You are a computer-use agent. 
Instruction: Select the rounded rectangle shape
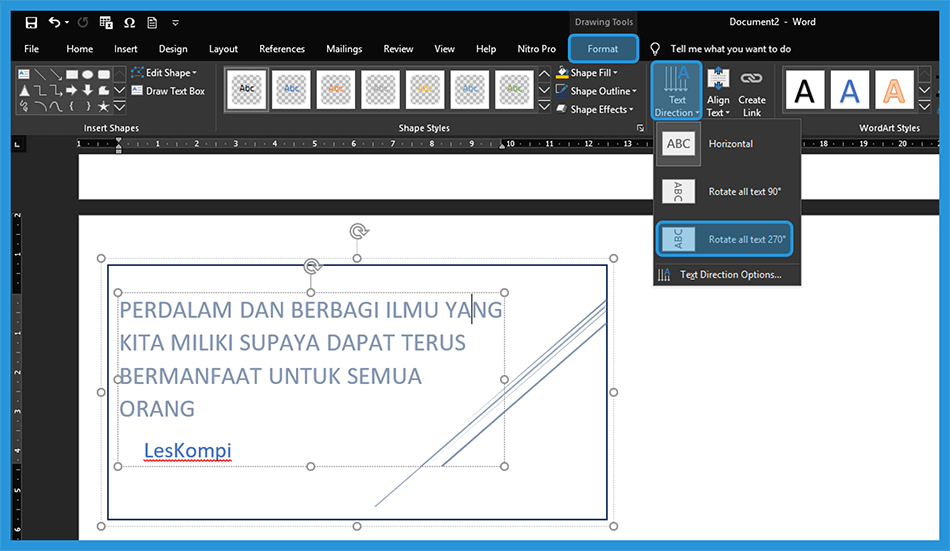pos(104,74)
